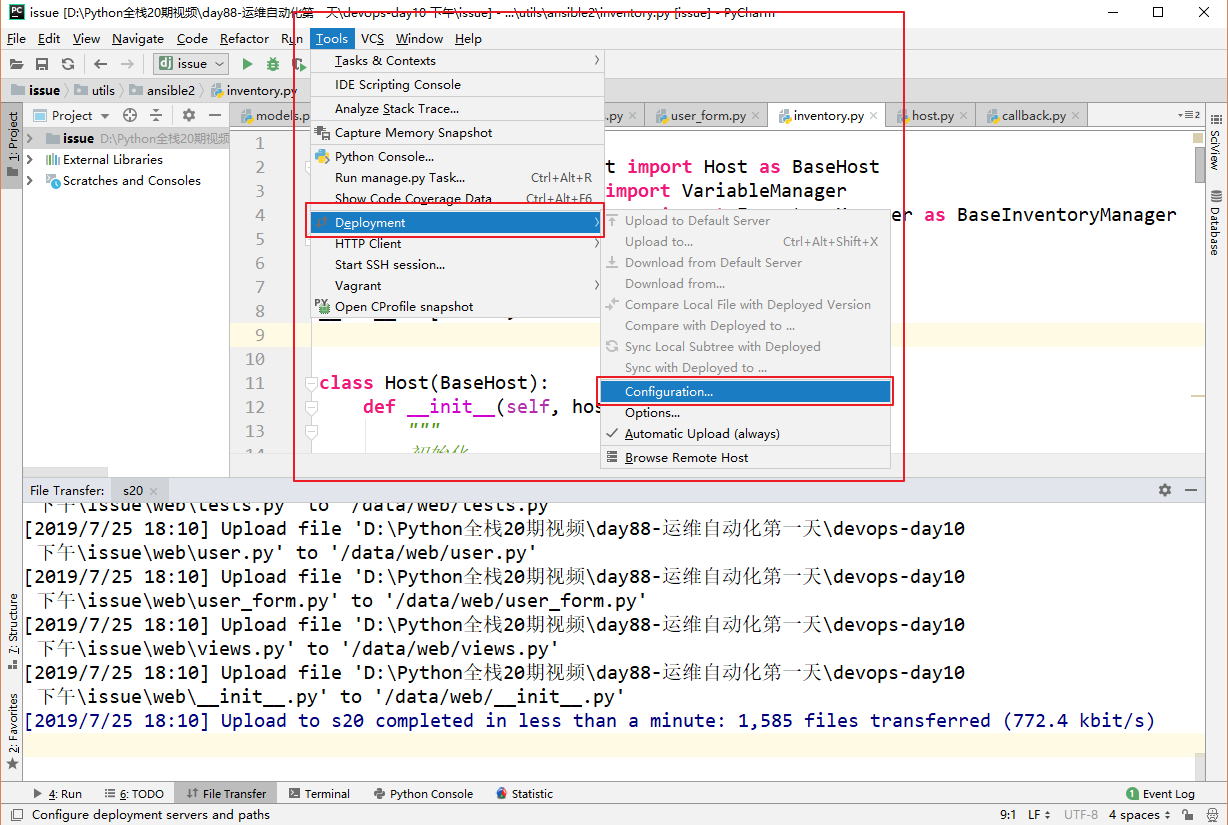The height and width of the screenshot is (825, 1228).
Task: Show hidden editor tabs list dropdown
Action: (1189, 115)
